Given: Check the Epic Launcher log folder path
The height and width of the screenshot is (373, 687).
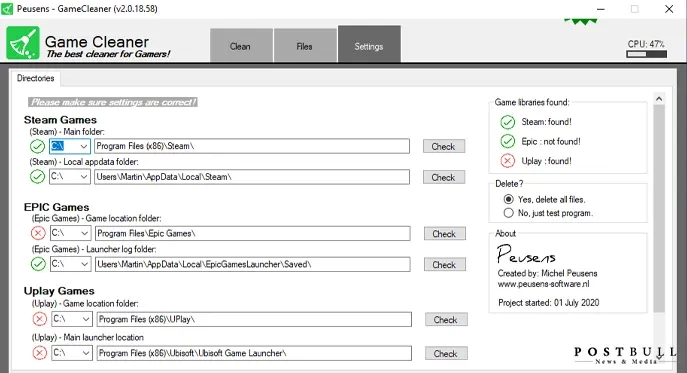Looking at the screenshot, I should point(444,264).
